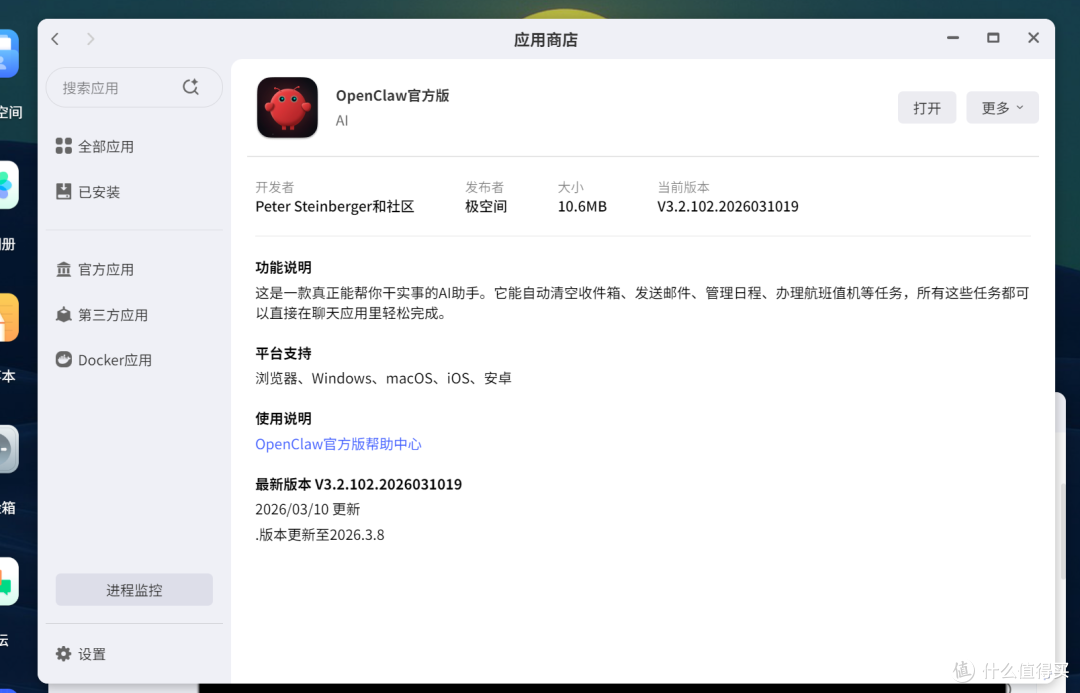1080x693 pixels.
Task: Click the OpenClaw官方版 app title
Action: 393,96
